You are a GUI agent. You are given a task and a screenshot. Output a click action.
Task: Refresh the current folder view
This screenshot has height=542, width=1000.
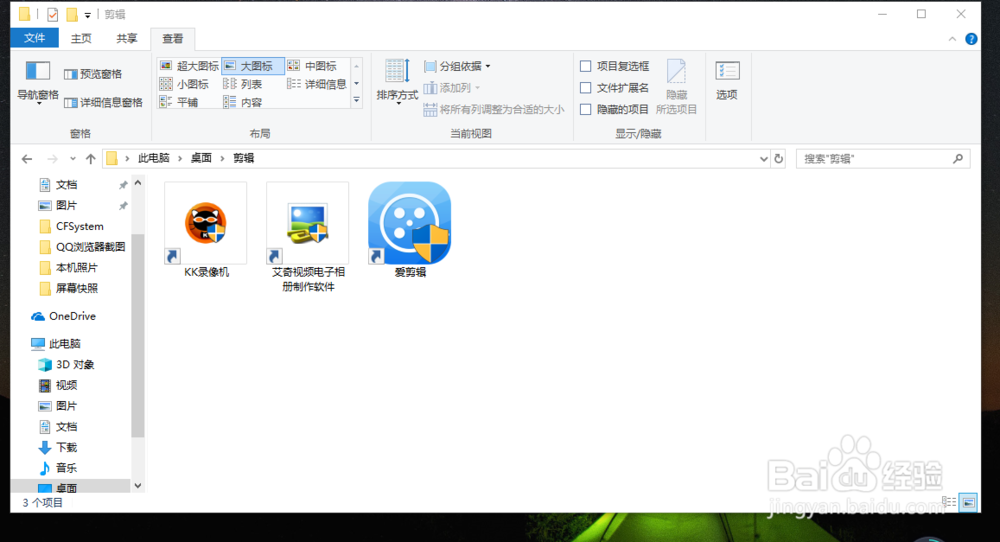point(779,159)
